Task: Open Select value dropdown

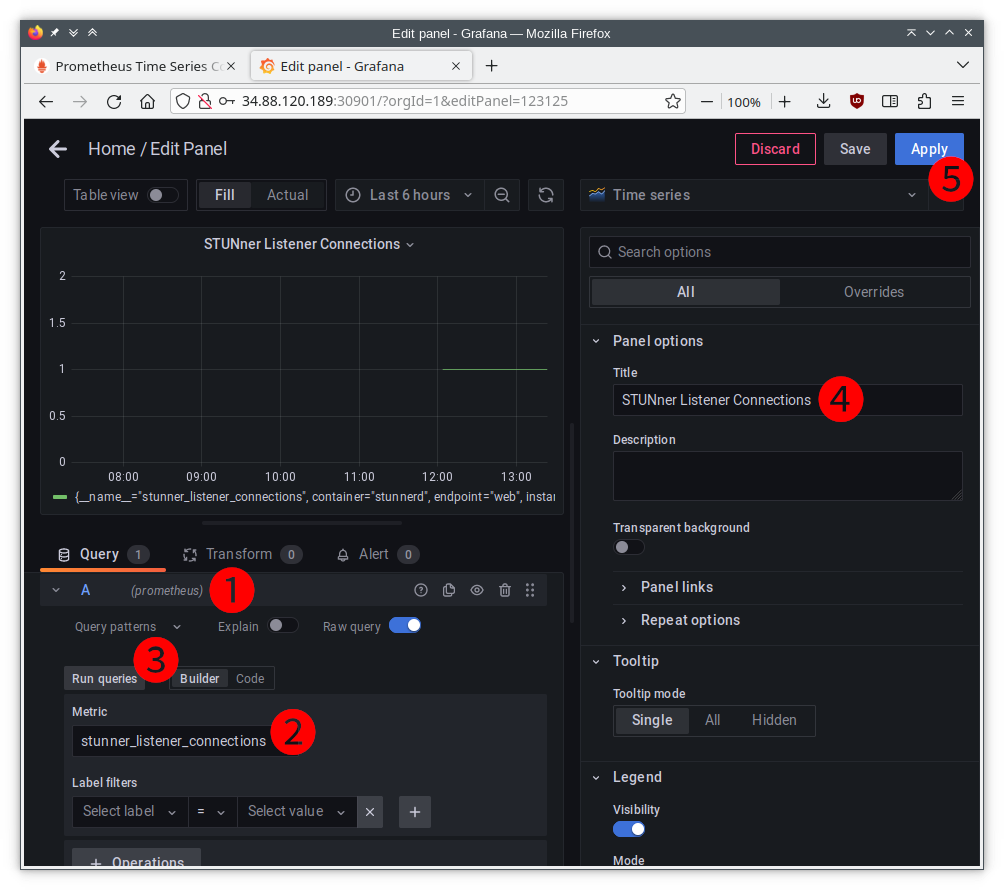Action: point(297,812)
